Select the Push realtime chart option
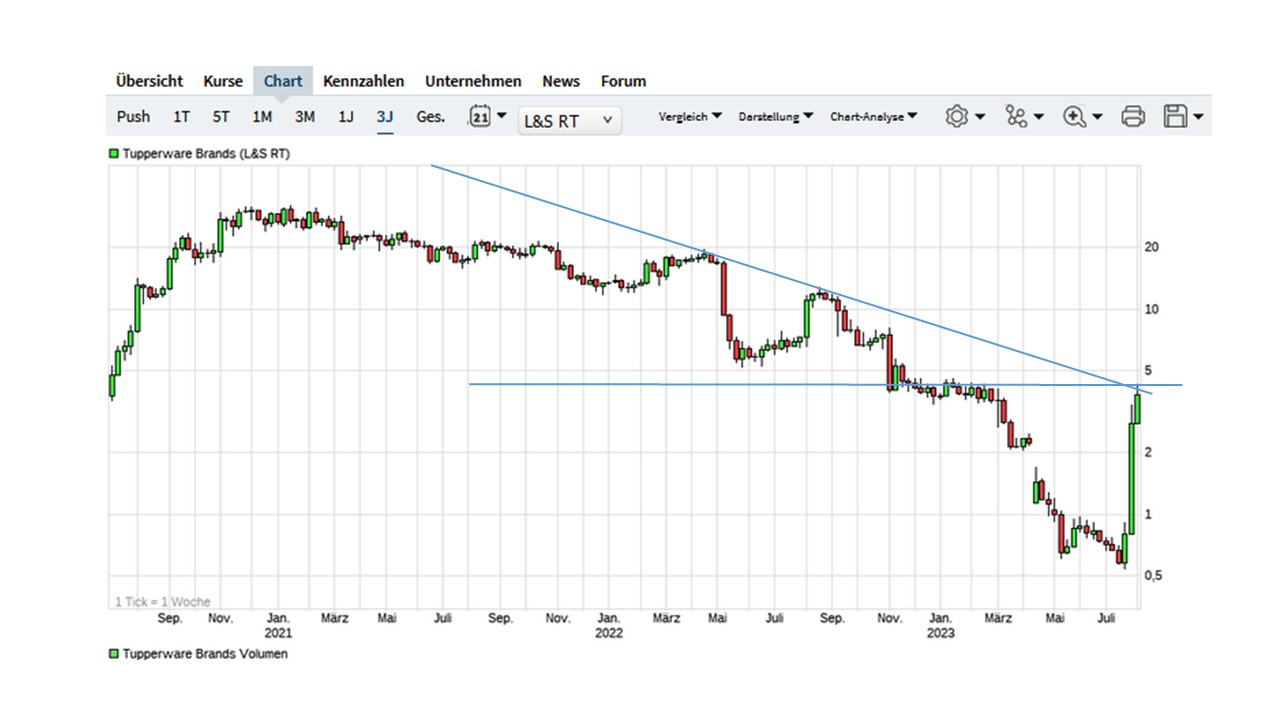 (133, 117)
